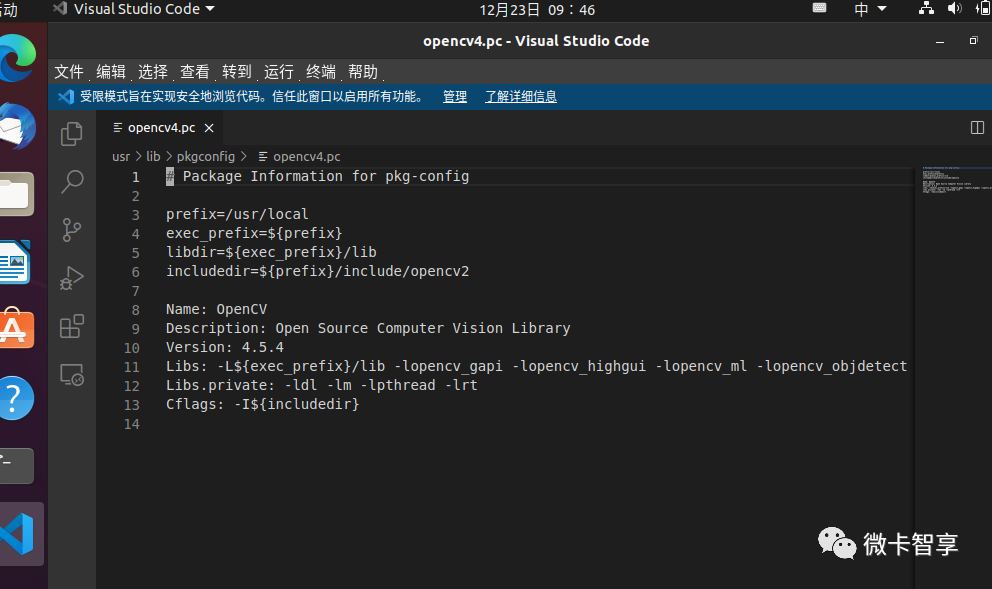This screenshot has width=992, height=589.
Task: Click the usr breadcrumb segment
Action: [121, 156]
